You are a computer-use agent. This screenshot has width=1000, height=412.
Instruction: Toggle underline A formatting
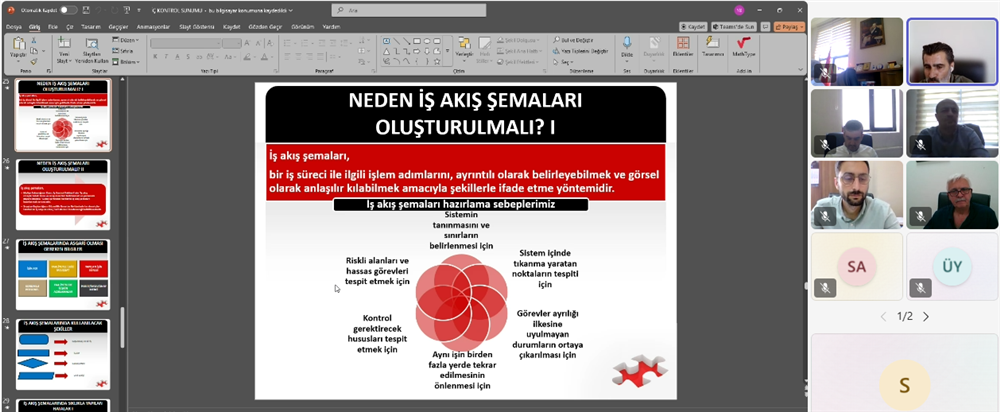tap(176, 56)
